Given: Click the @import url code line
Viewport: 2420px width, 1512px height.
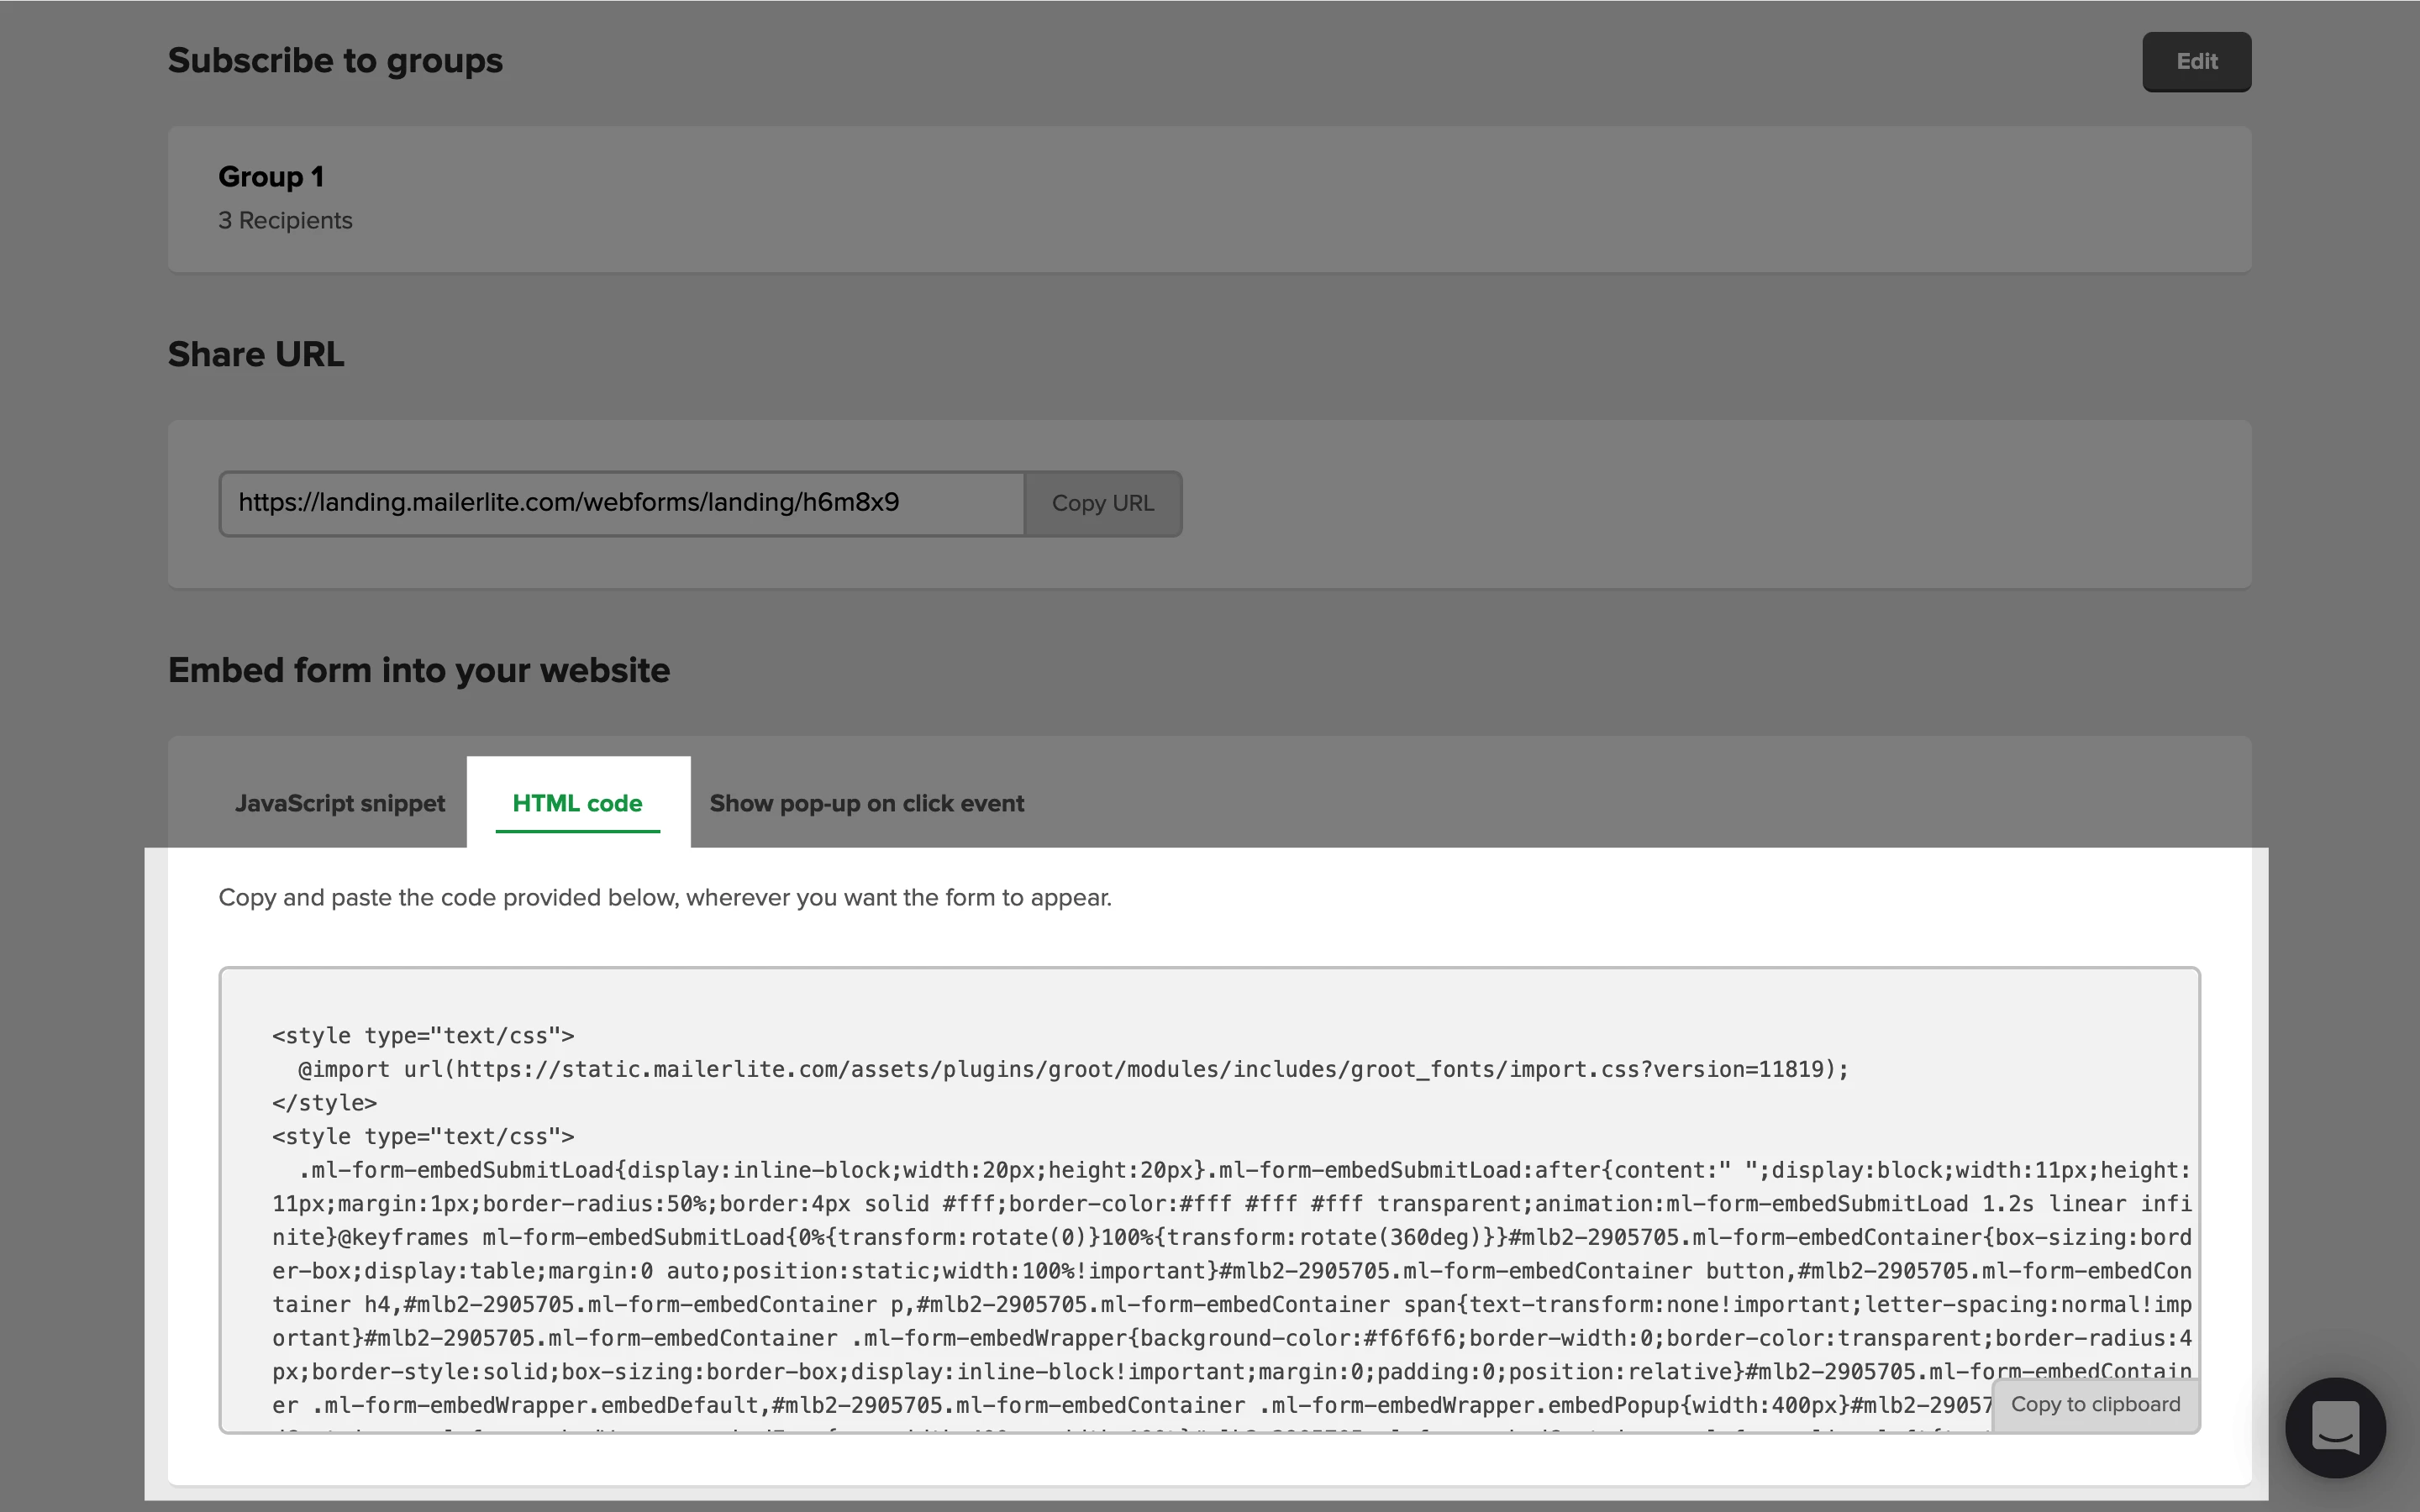Looking at the screenshot, I should [x=1072, y=1069].
